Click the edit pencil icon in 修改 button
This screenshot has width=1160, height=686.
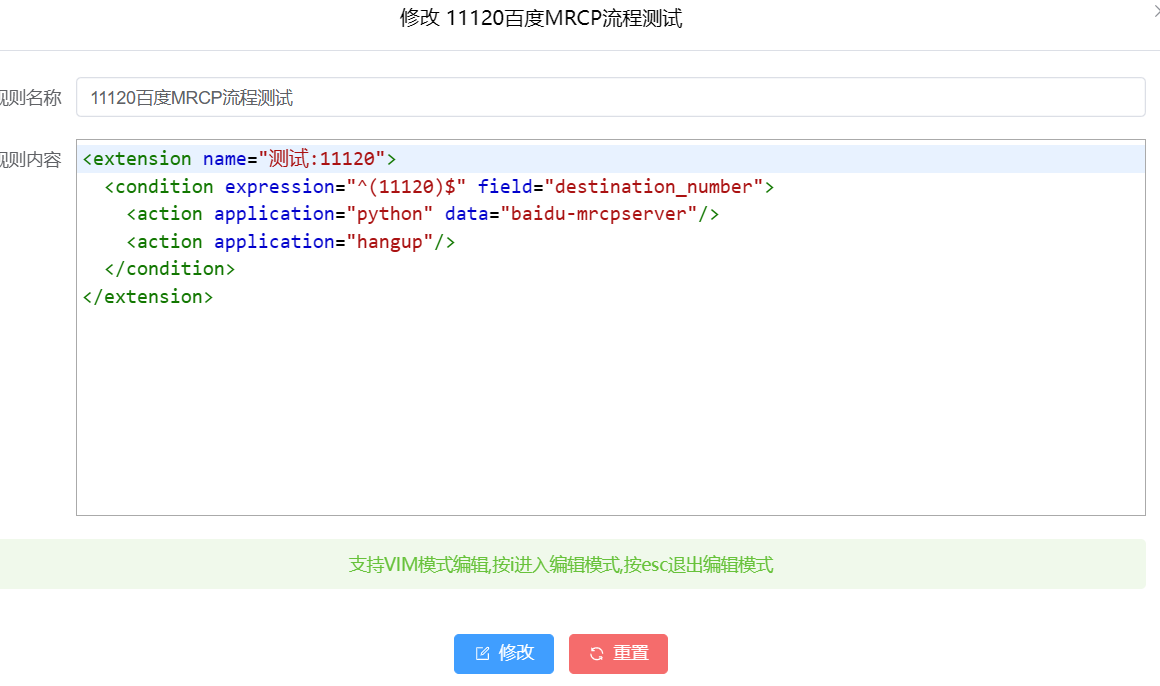pos(482,653)
